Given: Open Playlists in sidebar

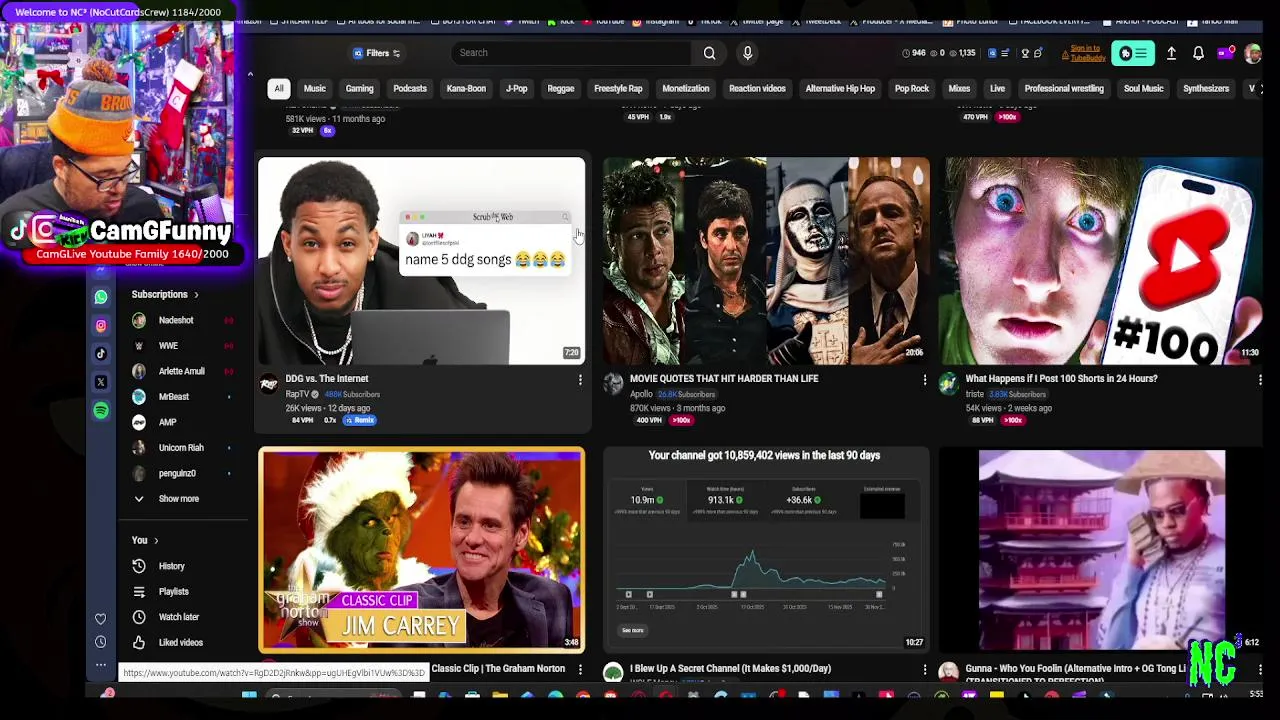Looking at the screenshot, I should tap(173, 592).
